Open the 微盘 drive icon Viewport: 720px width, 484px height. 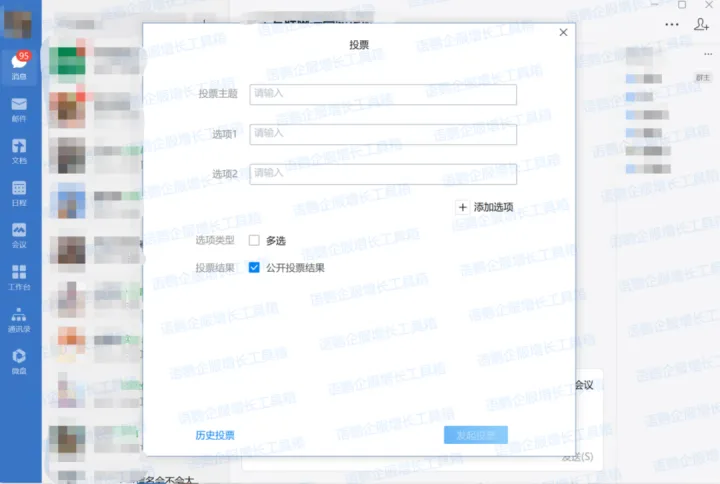tap(19, 357)
